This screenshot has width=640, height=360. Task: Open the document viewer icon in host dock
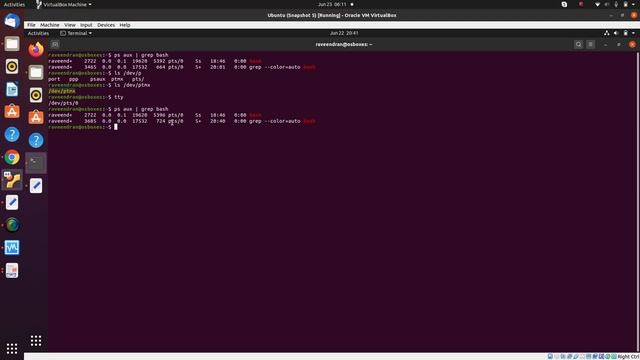[12, 270]
